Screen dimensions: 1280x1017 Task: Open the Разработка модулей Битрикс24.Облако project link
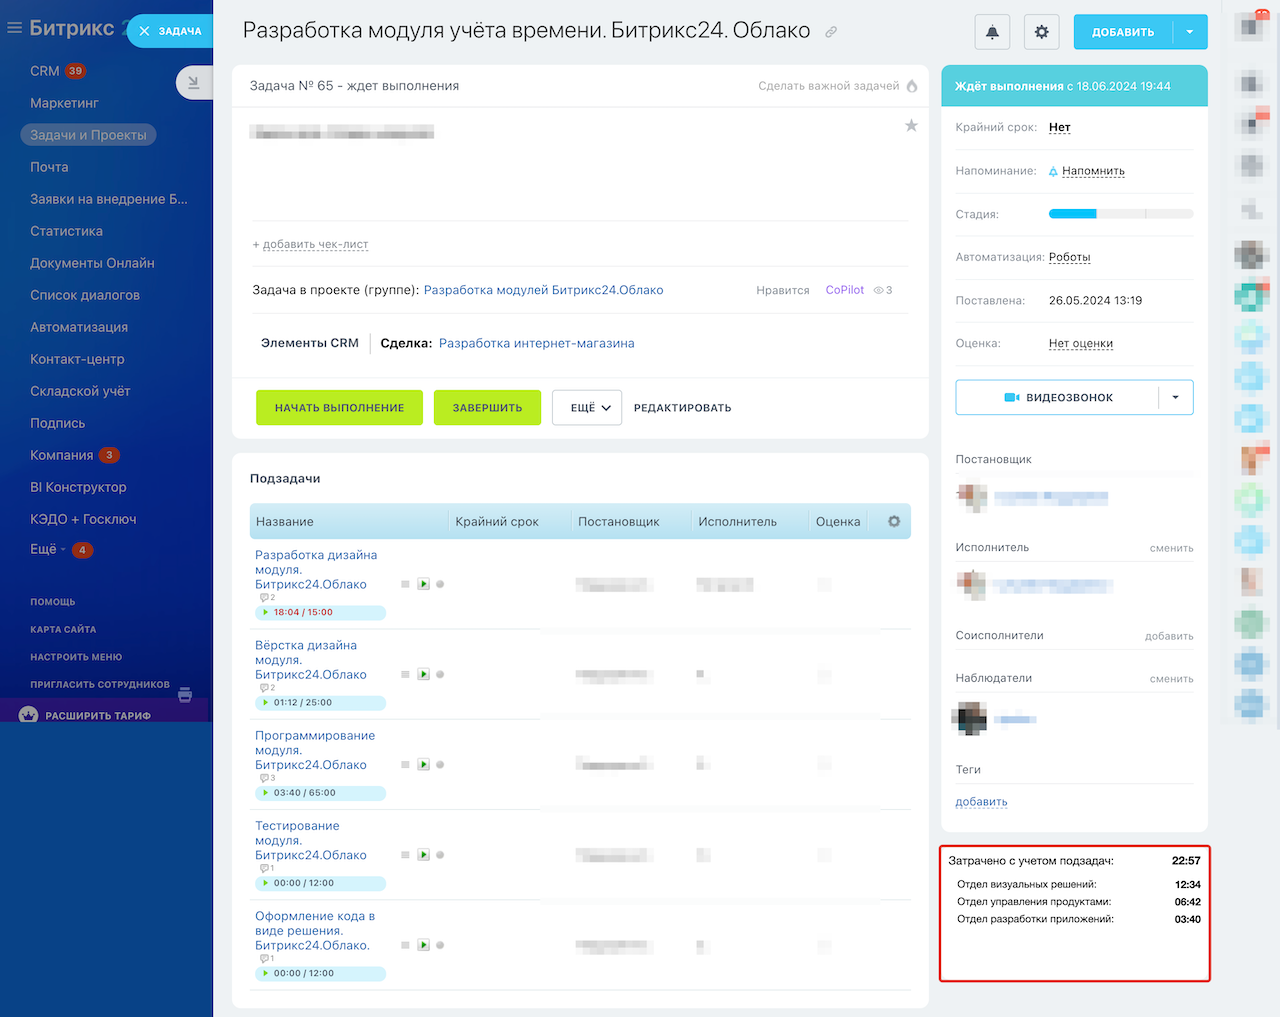pyautogui.click(x=544, y=290)
